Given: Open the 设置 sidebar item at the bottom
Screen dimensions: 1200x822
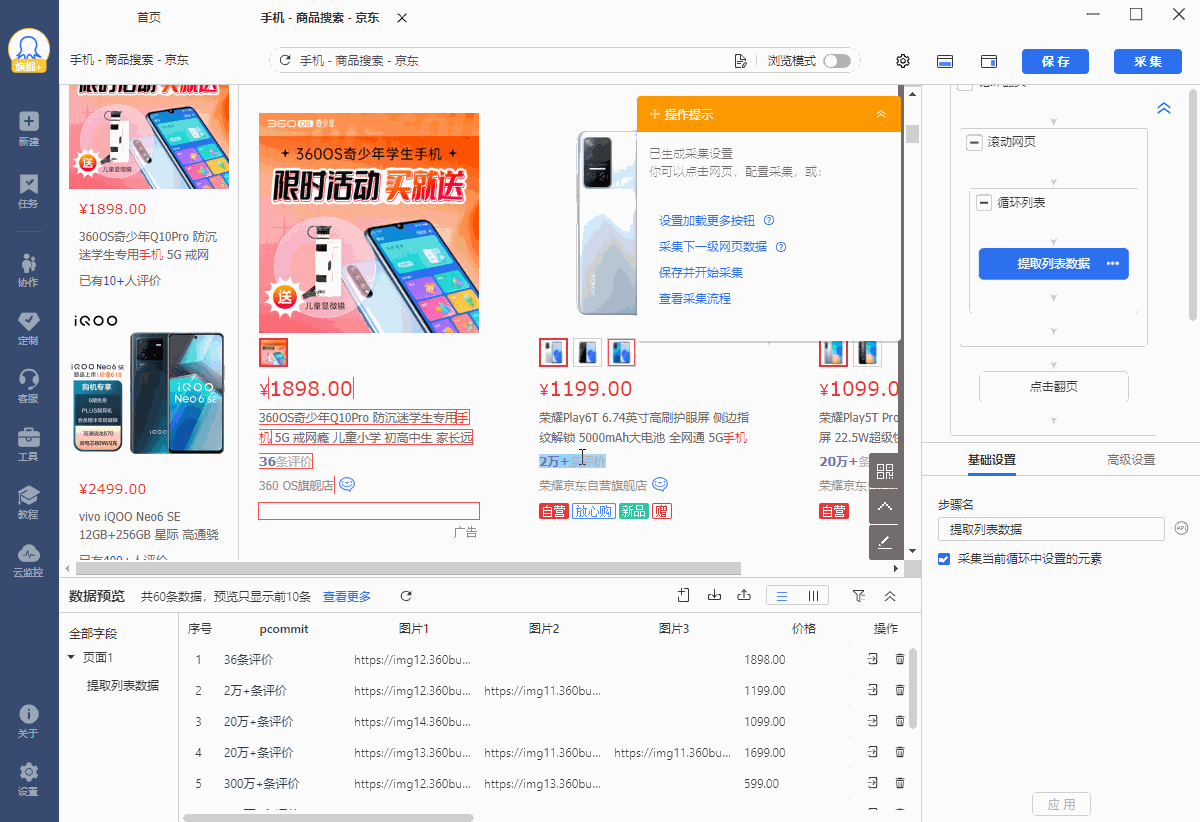Looking at the screenshot, I should pos(28,779).
